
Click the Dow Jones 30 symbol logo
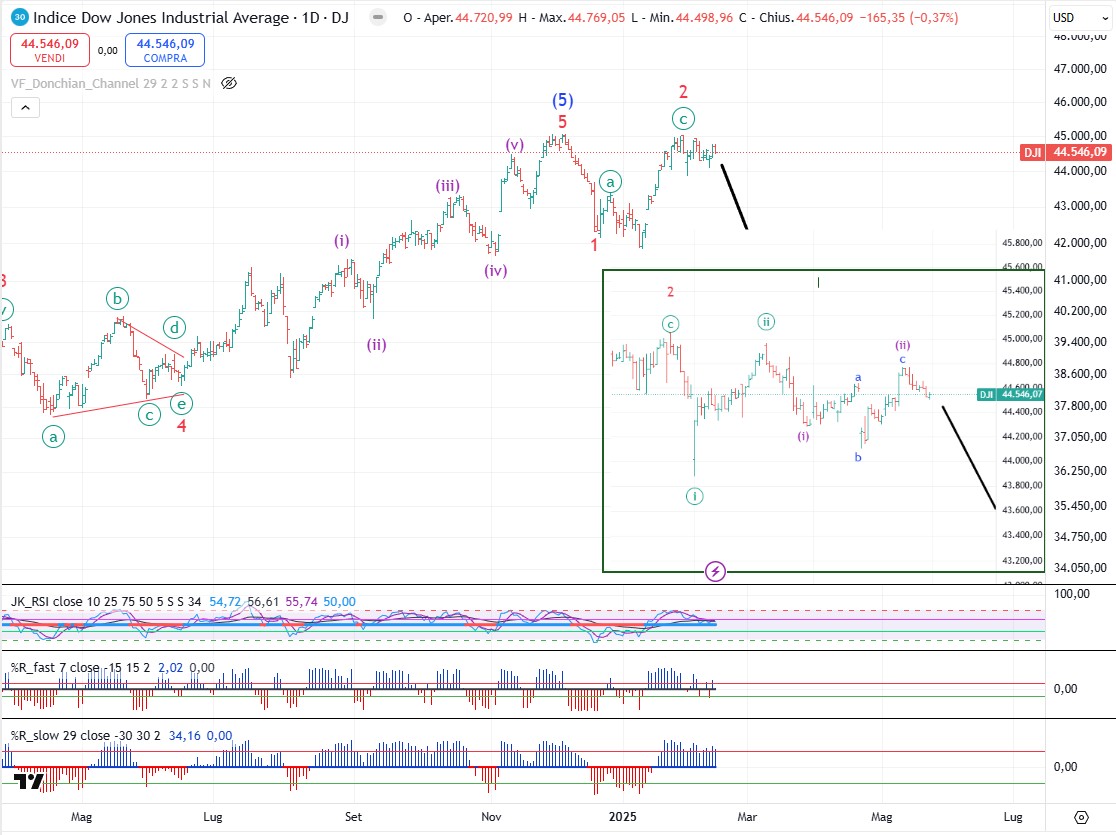(20, 17)
